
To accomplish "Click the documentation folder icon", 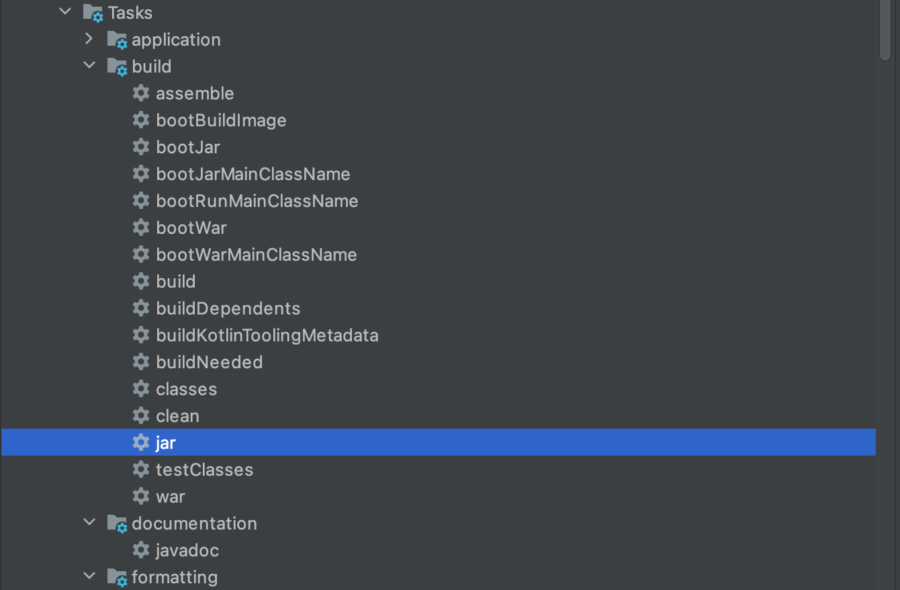I will 117,523.
